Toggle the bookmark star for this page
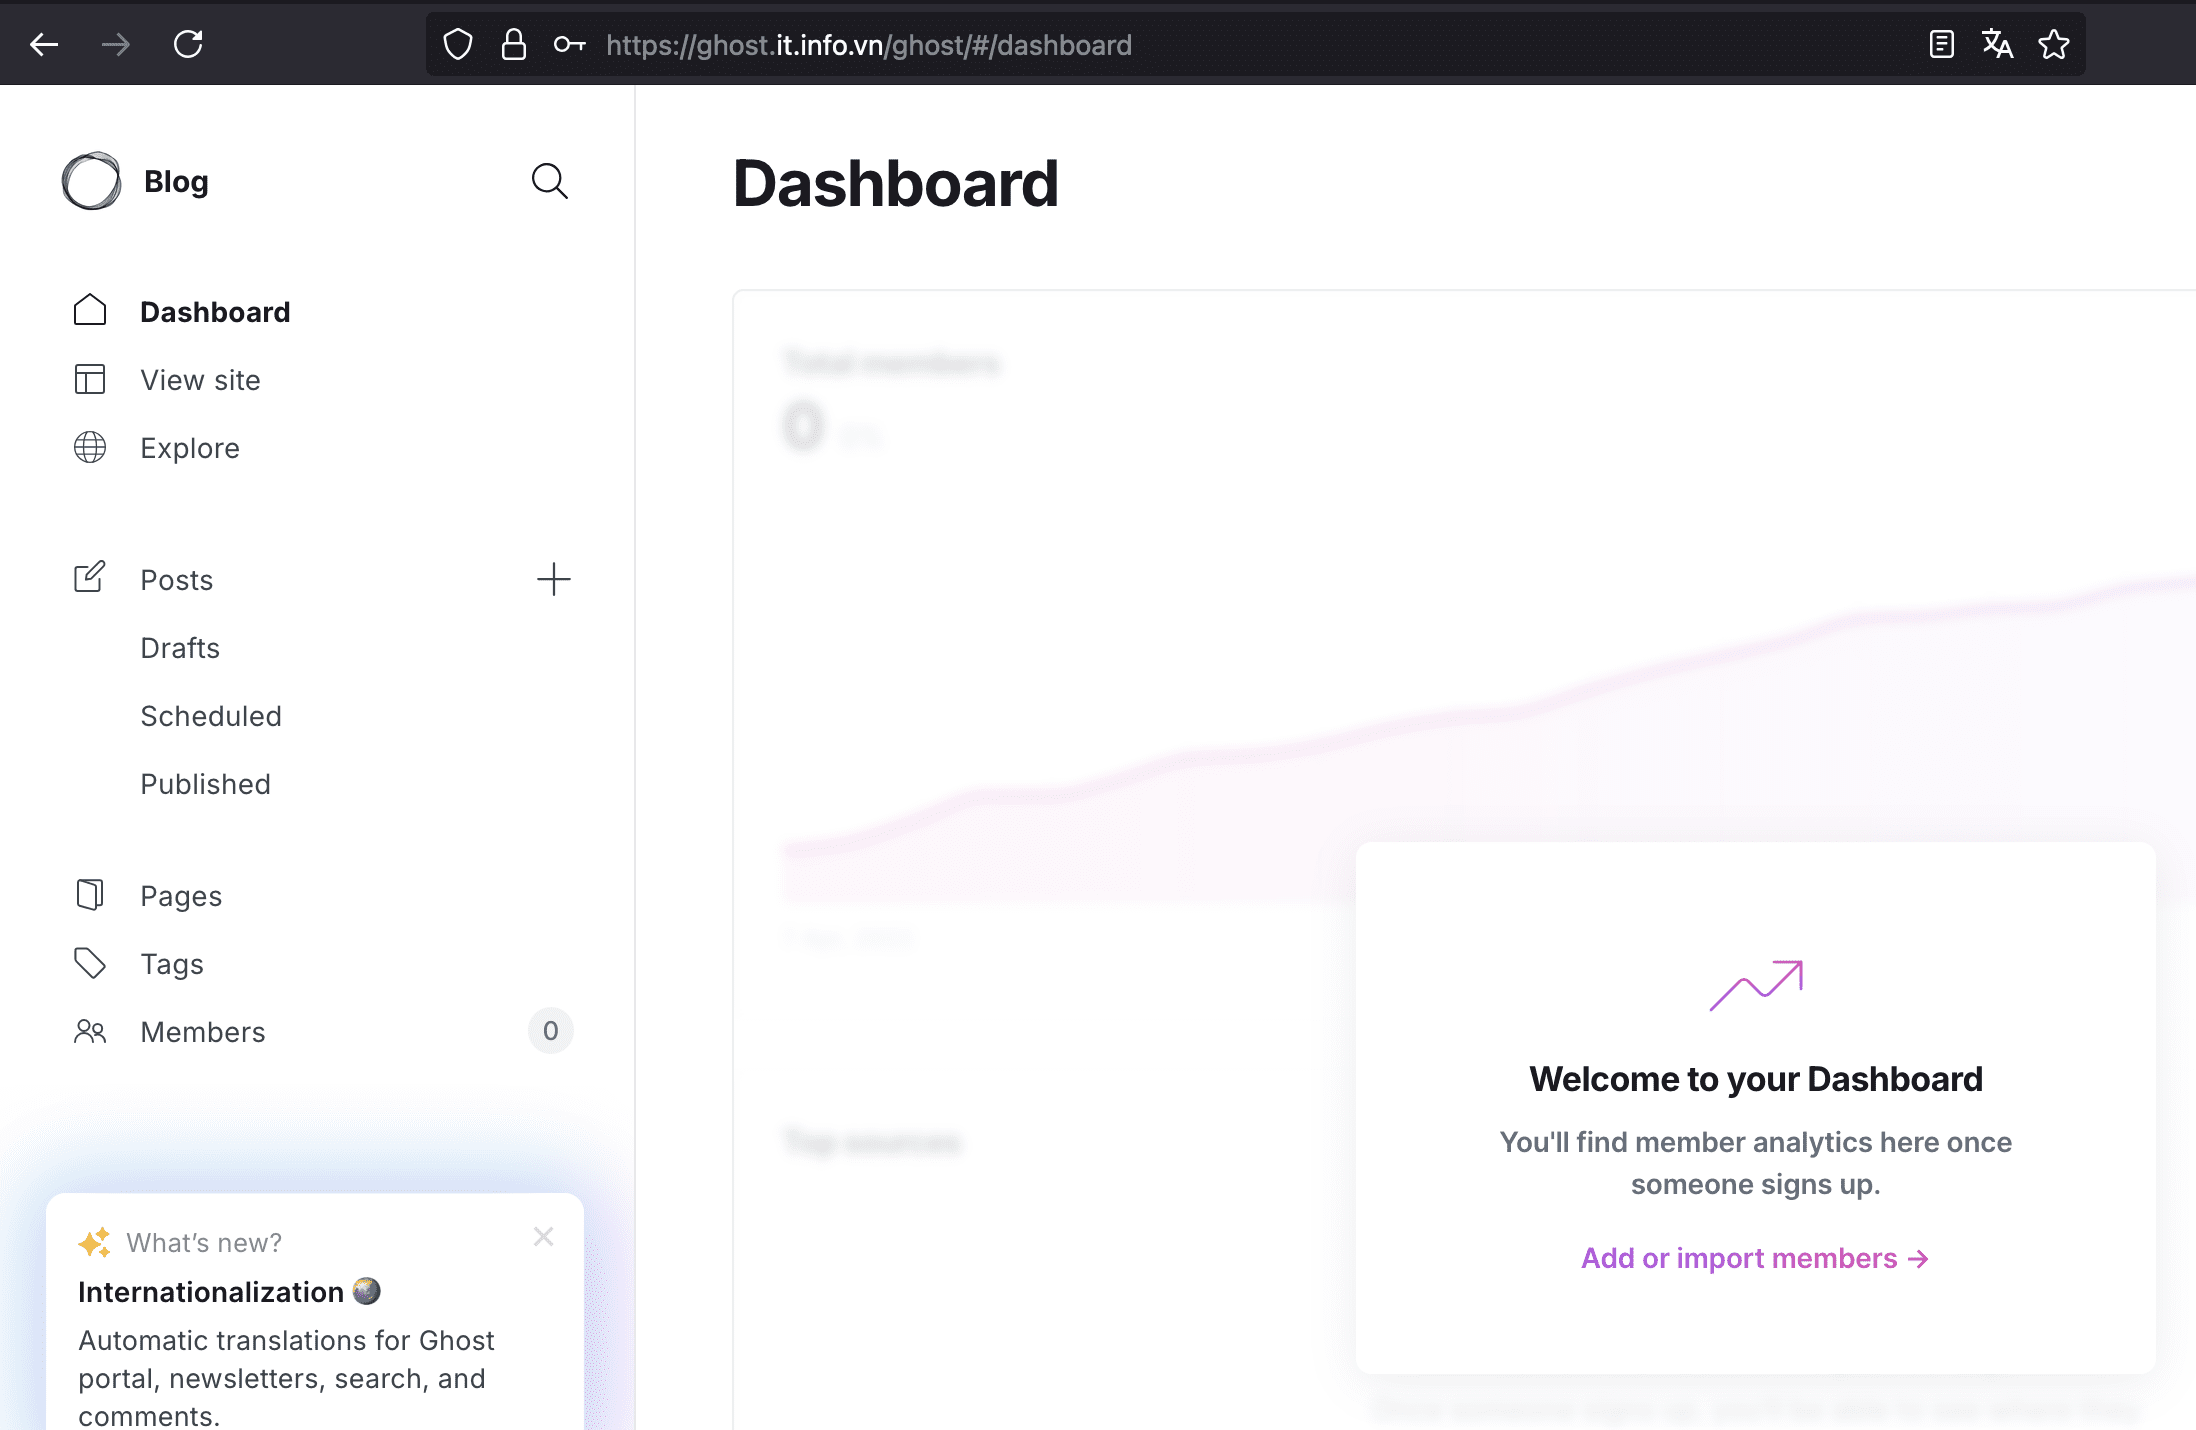Viewport: 2196px width, 1430px height. [x=2054, y=44]
